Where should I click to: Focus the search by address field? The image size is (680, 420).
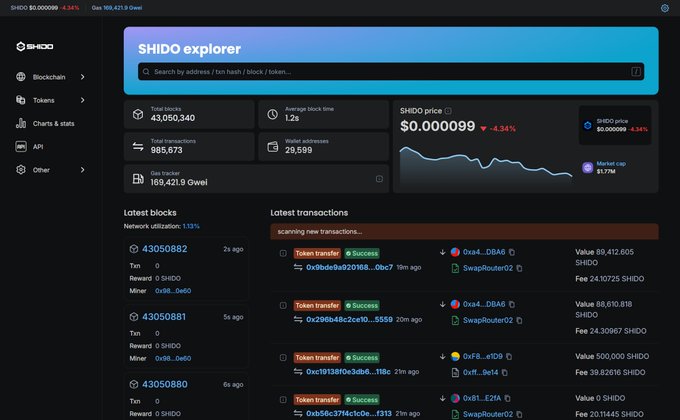pos(391,72)
